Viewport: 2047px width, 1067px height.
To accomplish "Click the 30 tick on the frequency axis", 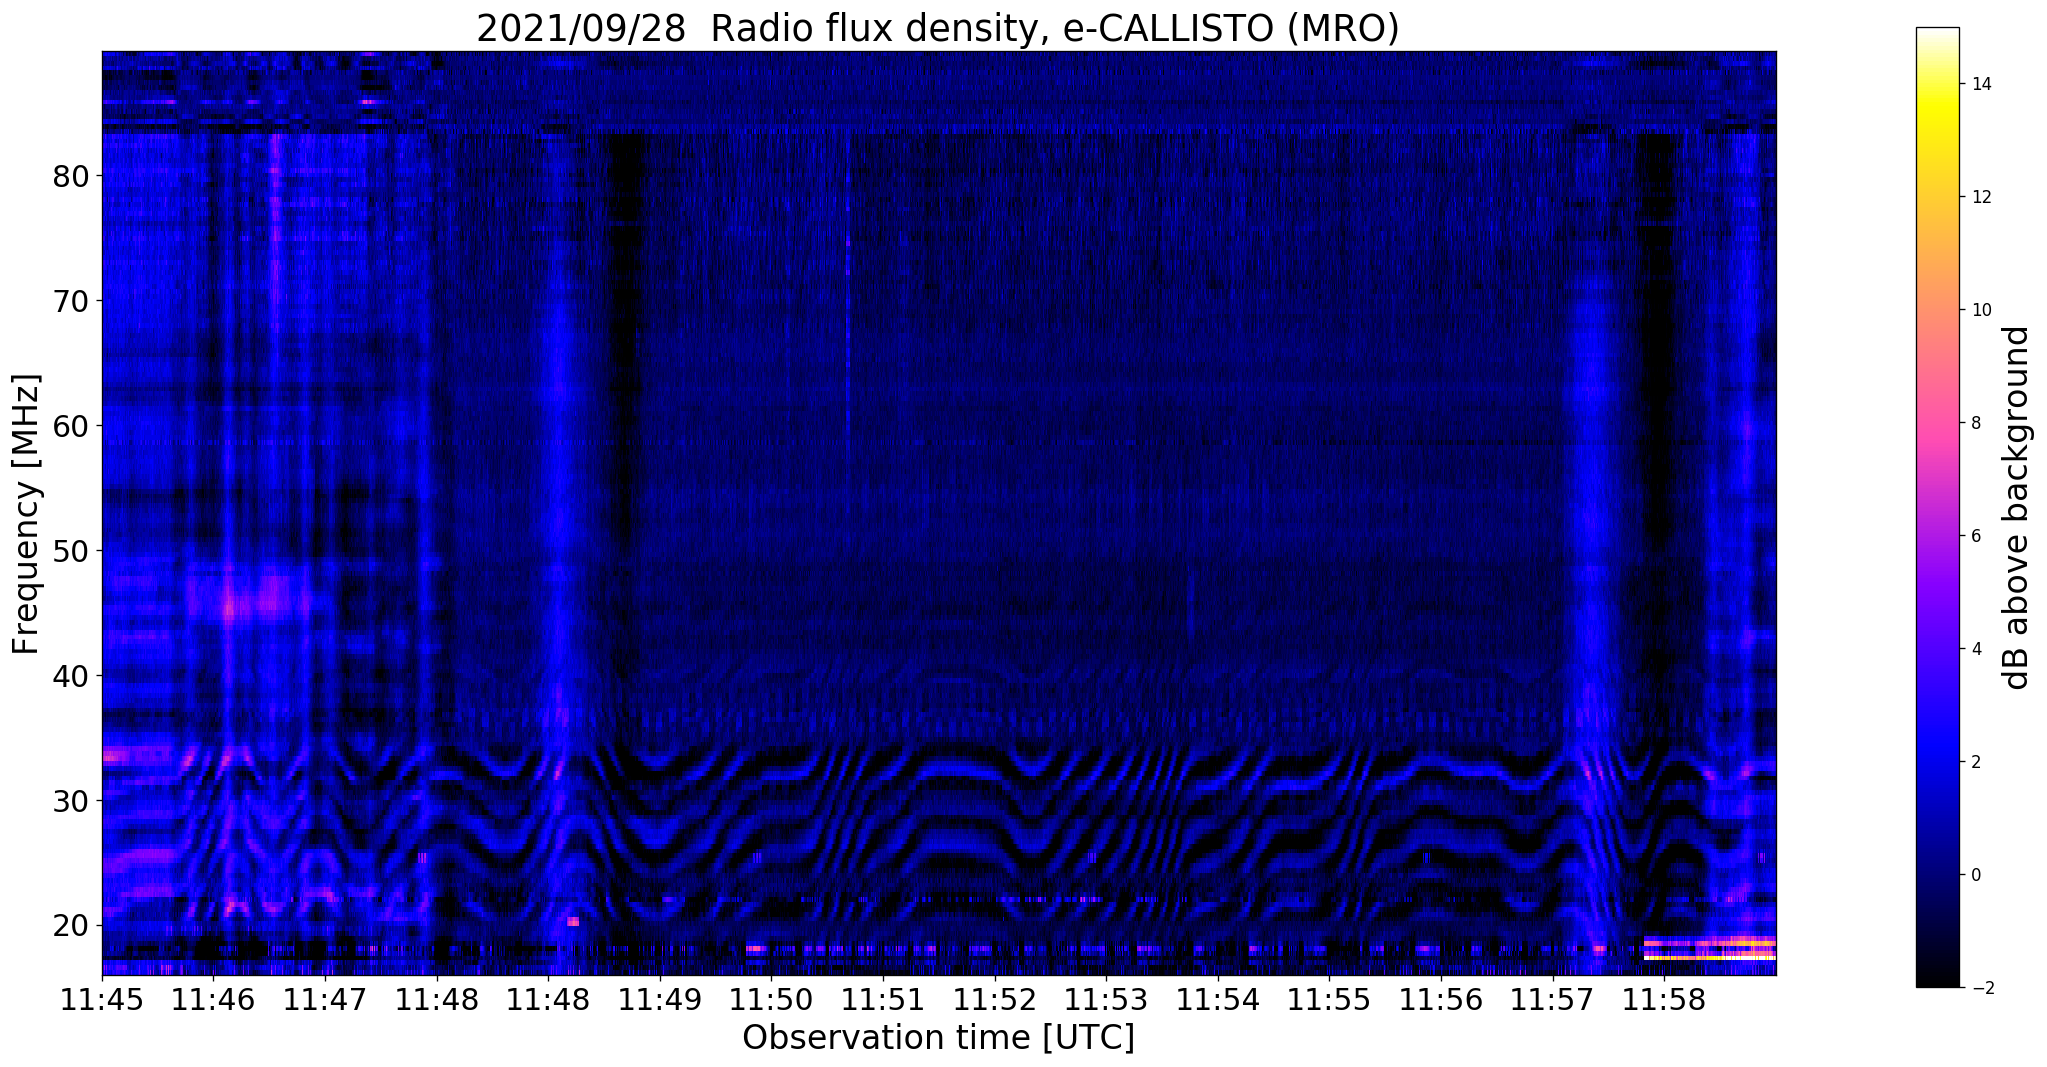I will 71,801.
